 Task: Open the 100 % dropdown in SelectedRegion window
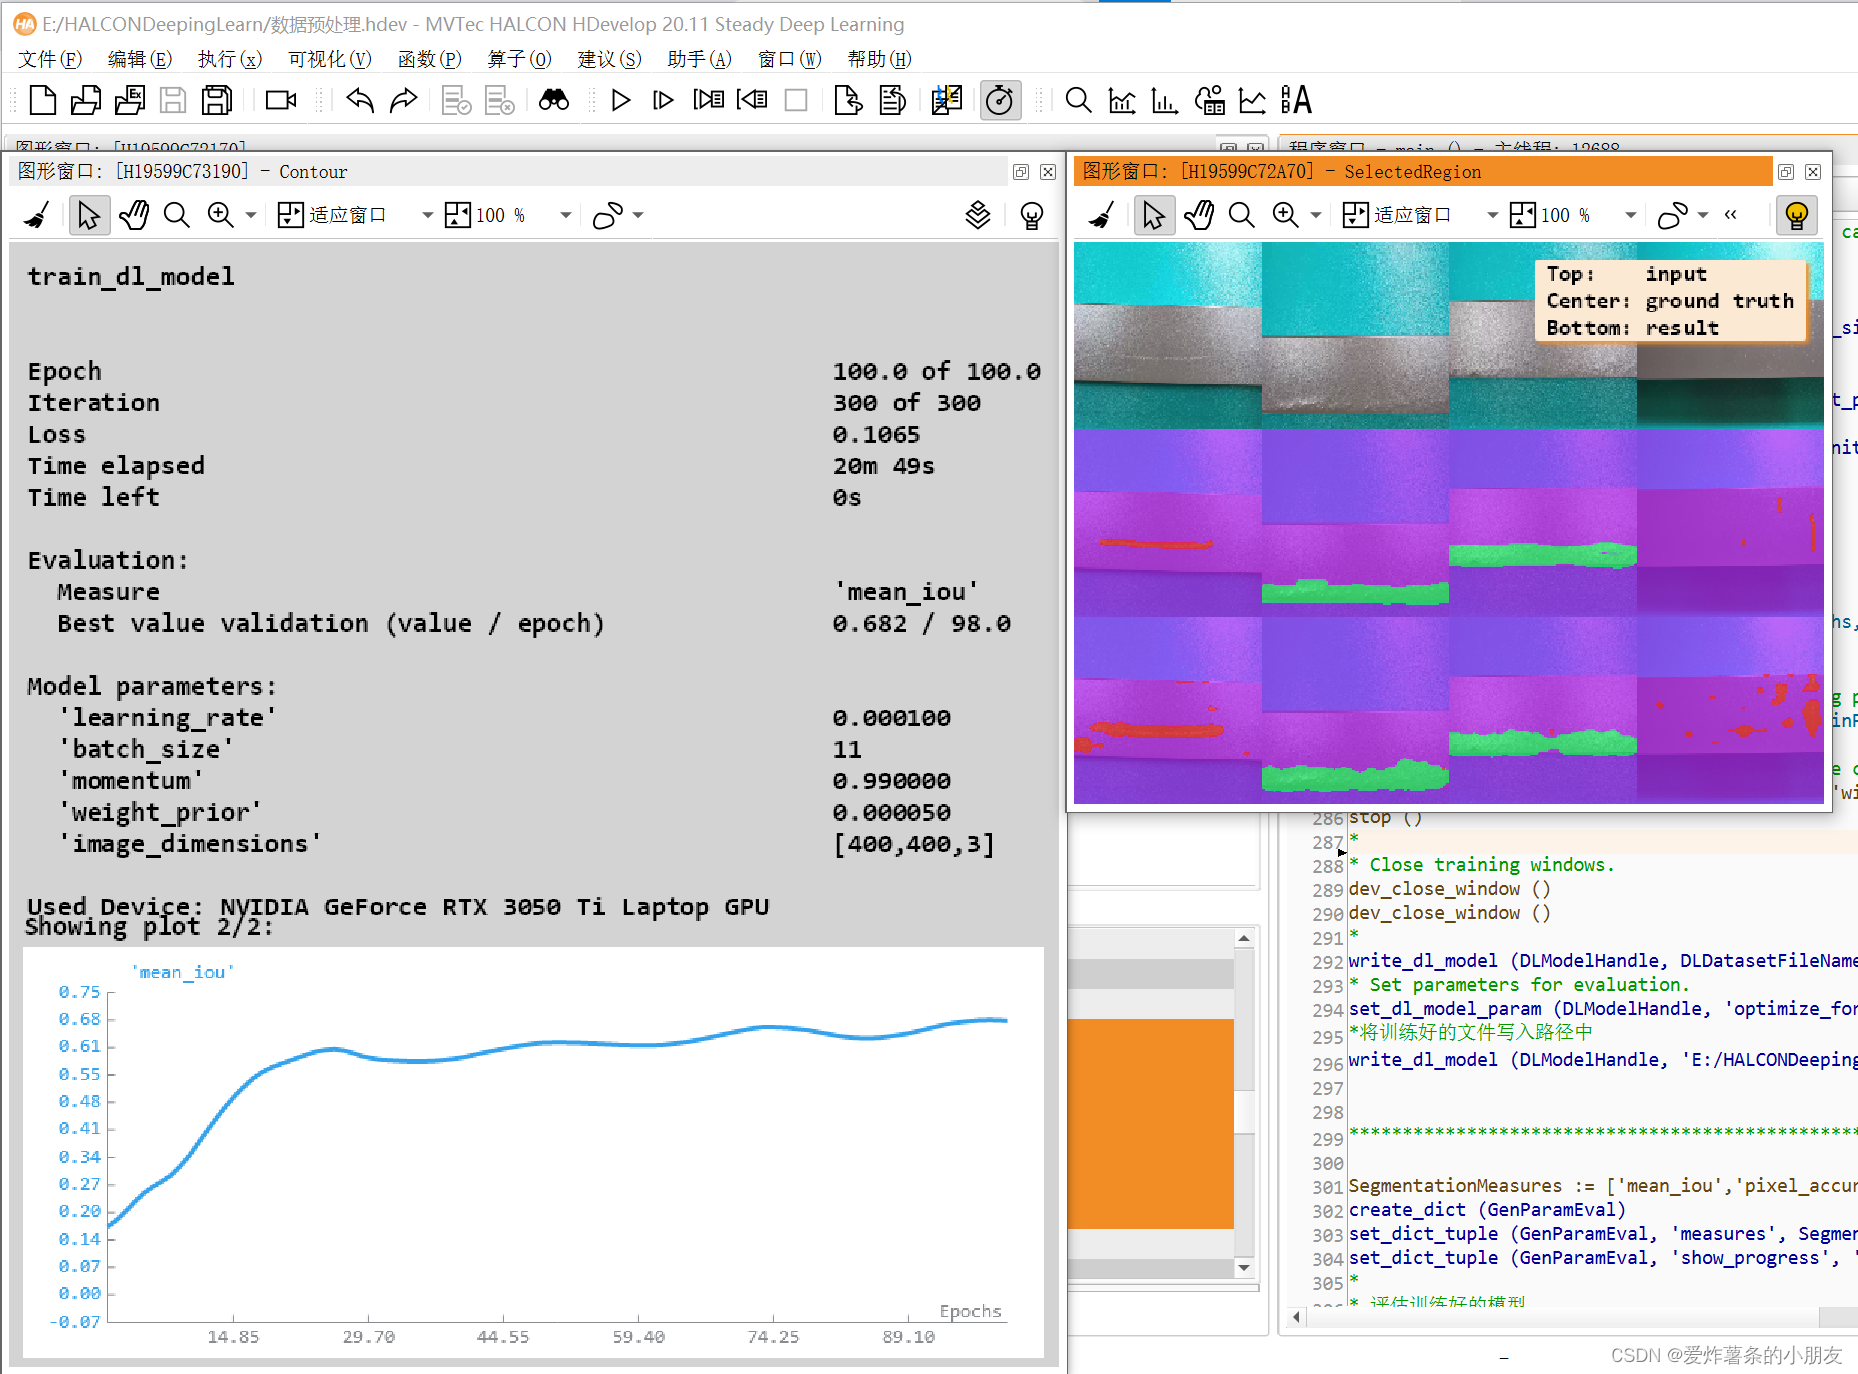[x=1630, y=215]
